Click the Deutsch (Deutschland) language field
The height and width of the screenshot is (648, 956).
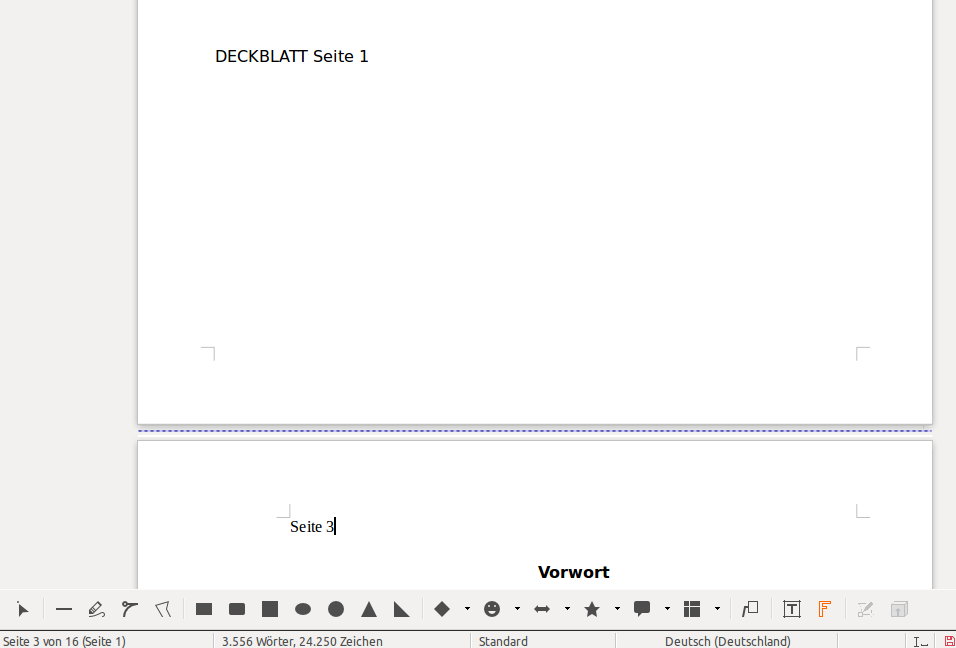[727, 641]
